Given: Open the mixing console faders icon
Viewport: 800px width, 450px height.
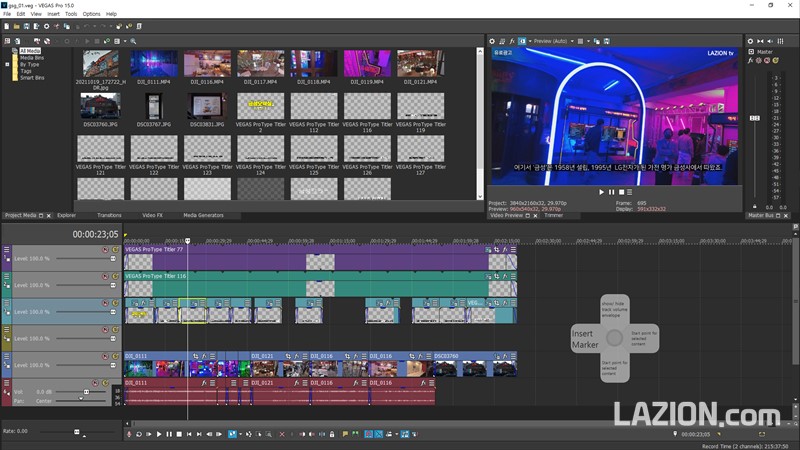Looking at the screenshot, I should (780, 41).
